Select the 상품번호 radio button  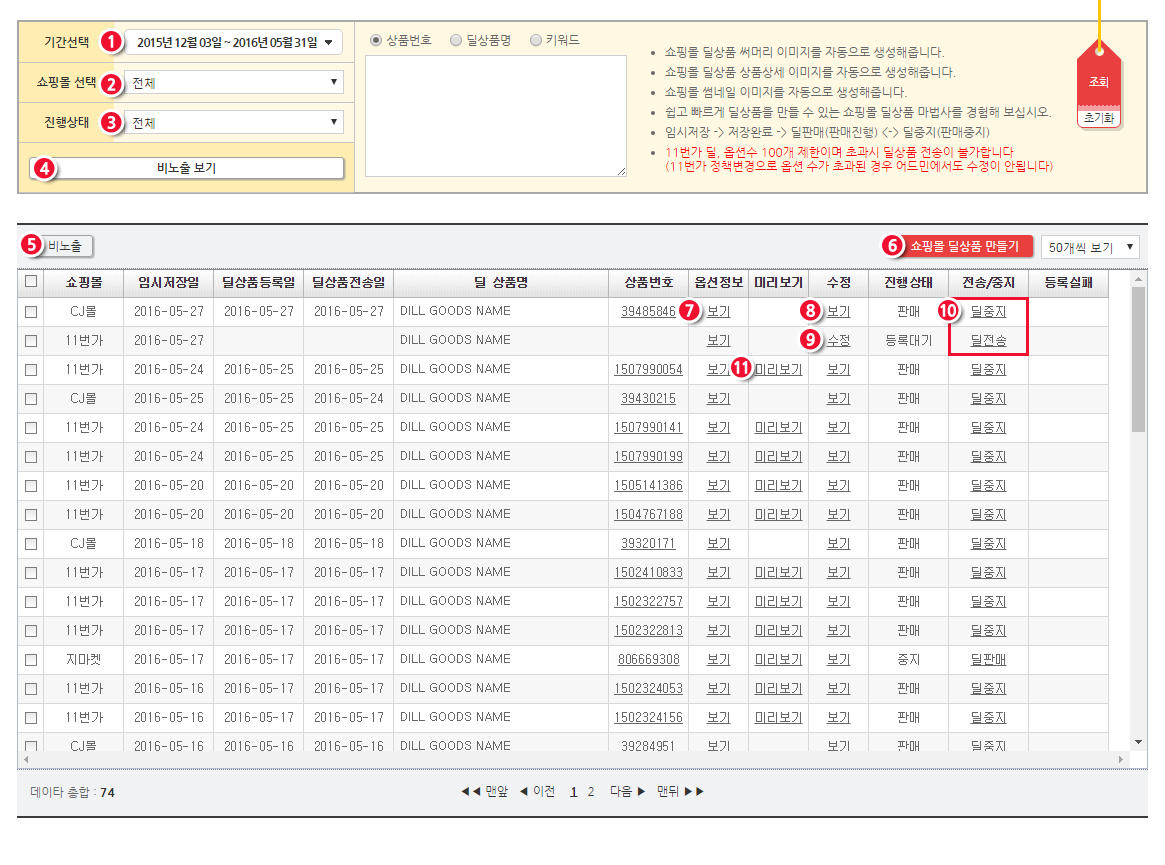376,40
